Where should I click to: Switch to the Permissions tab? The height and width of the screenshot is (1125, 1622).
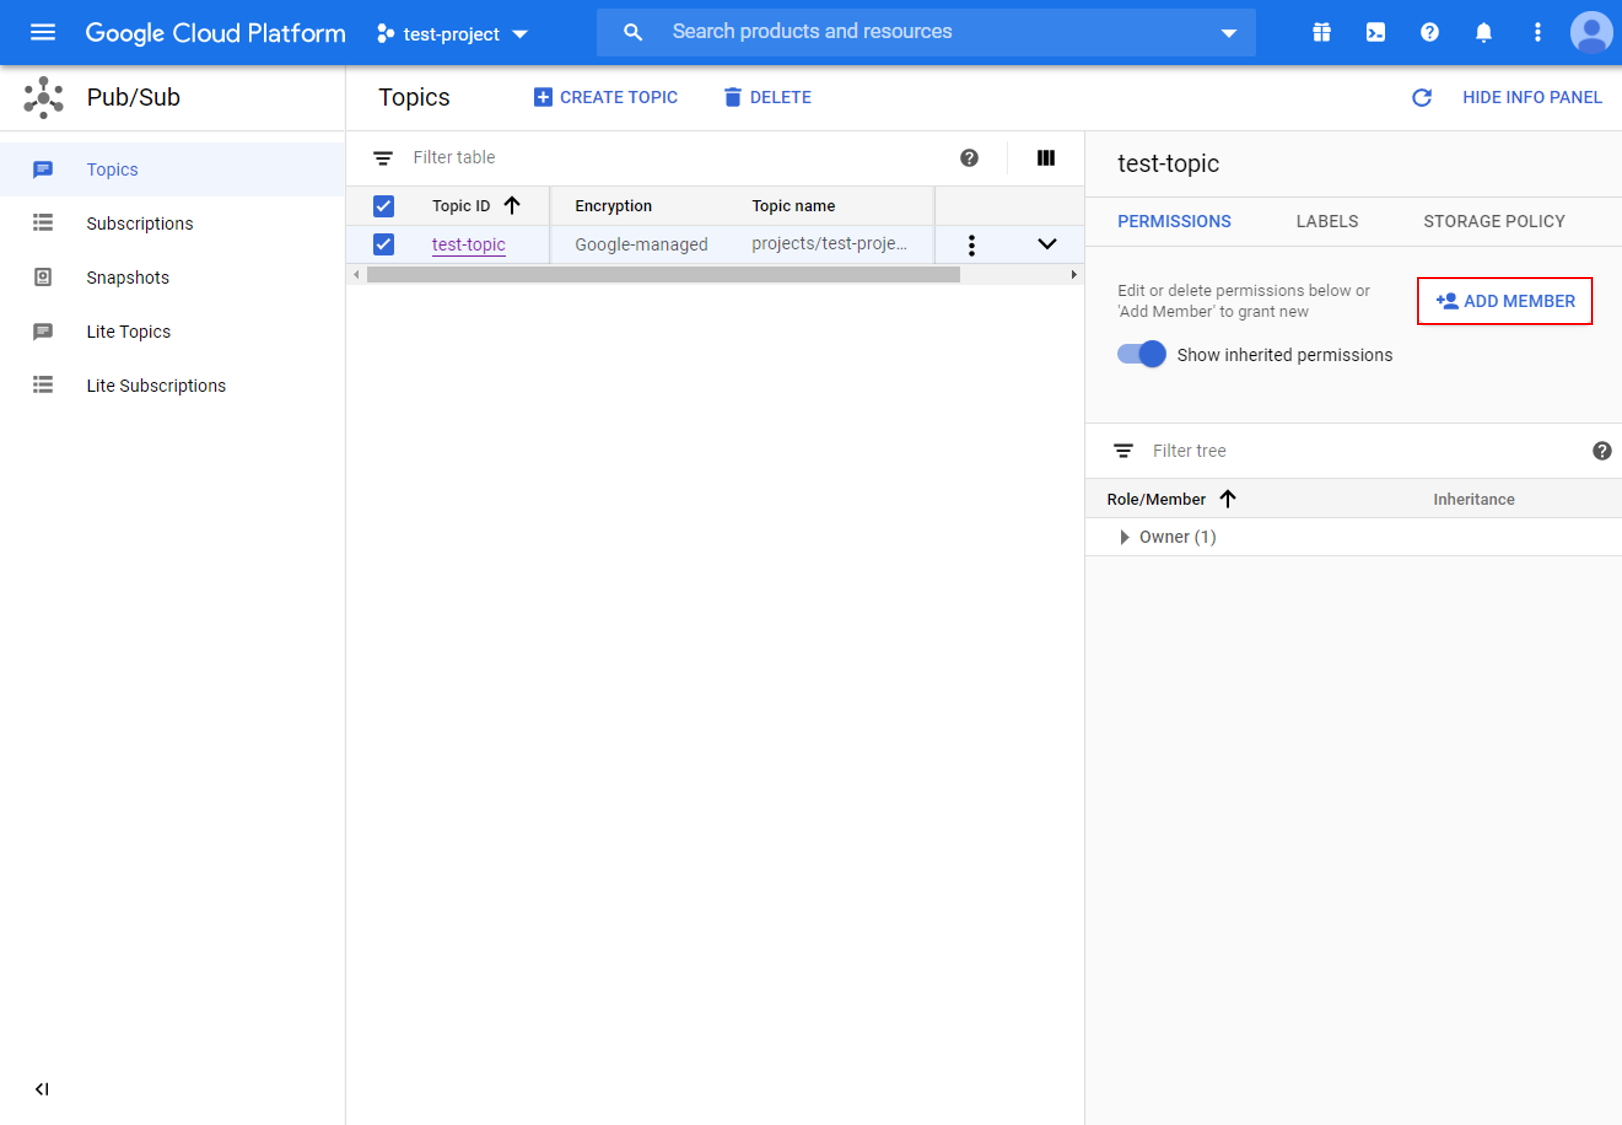[x=1174, y=222]
